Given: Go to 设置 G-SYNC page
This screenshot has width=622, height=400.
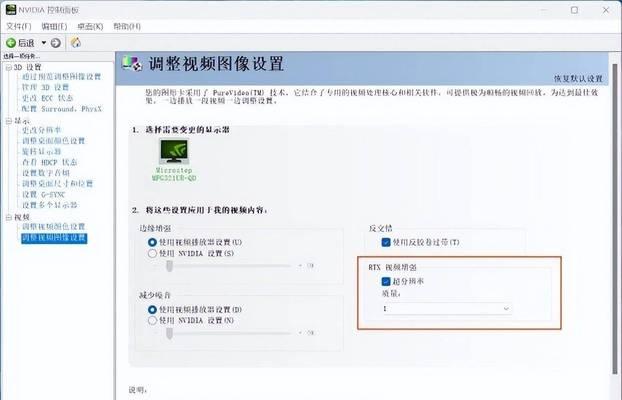Looking at the screenshot, I should (43, 194).
